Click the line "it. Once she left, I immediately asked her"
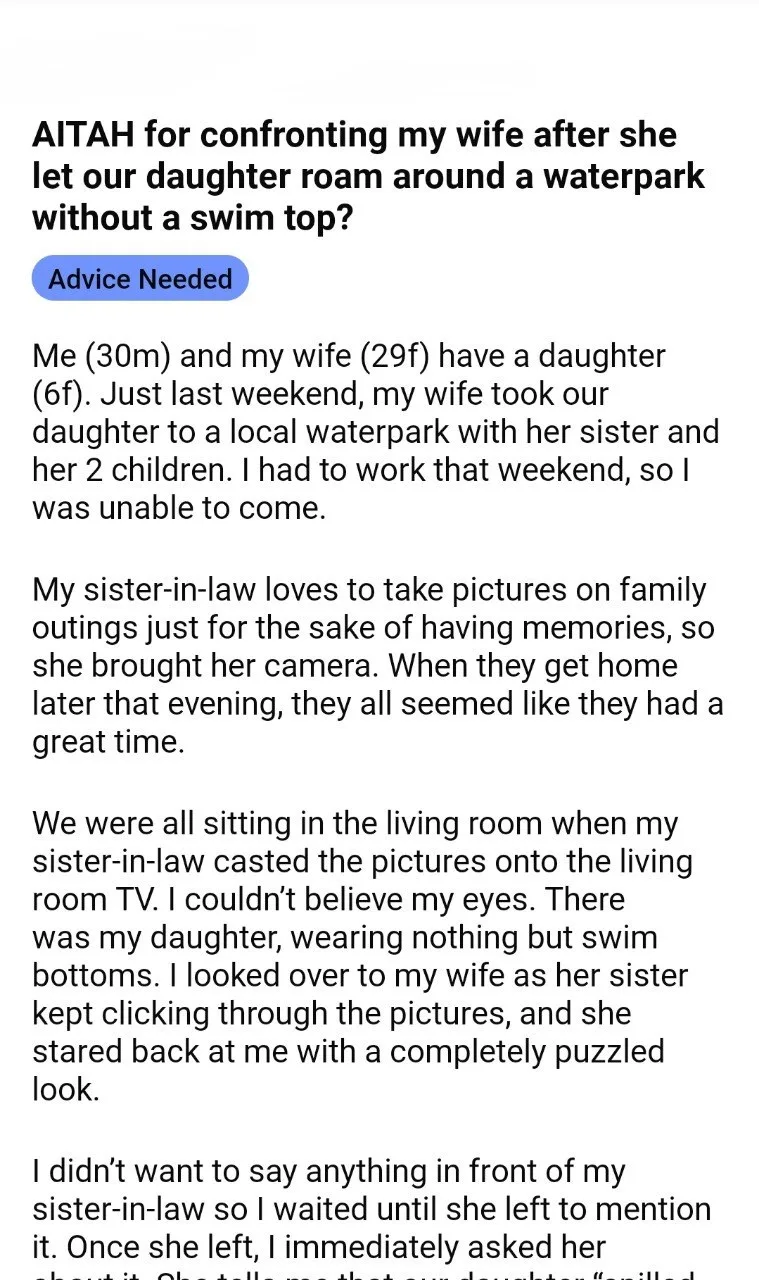 tap(319, 1248)
